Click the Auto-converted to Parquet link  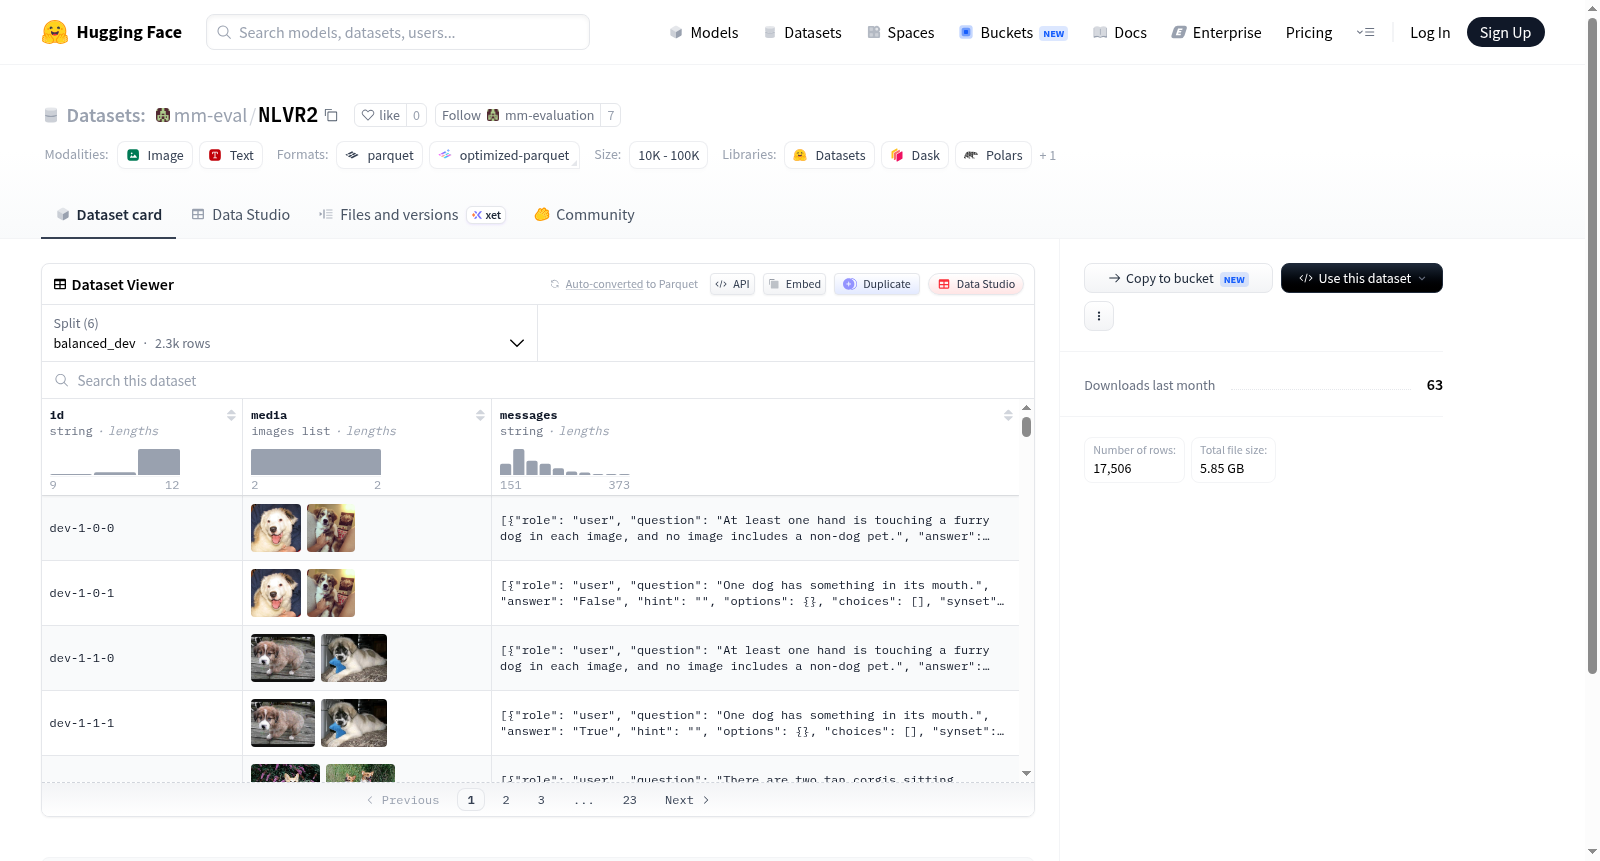click(604, 284)
